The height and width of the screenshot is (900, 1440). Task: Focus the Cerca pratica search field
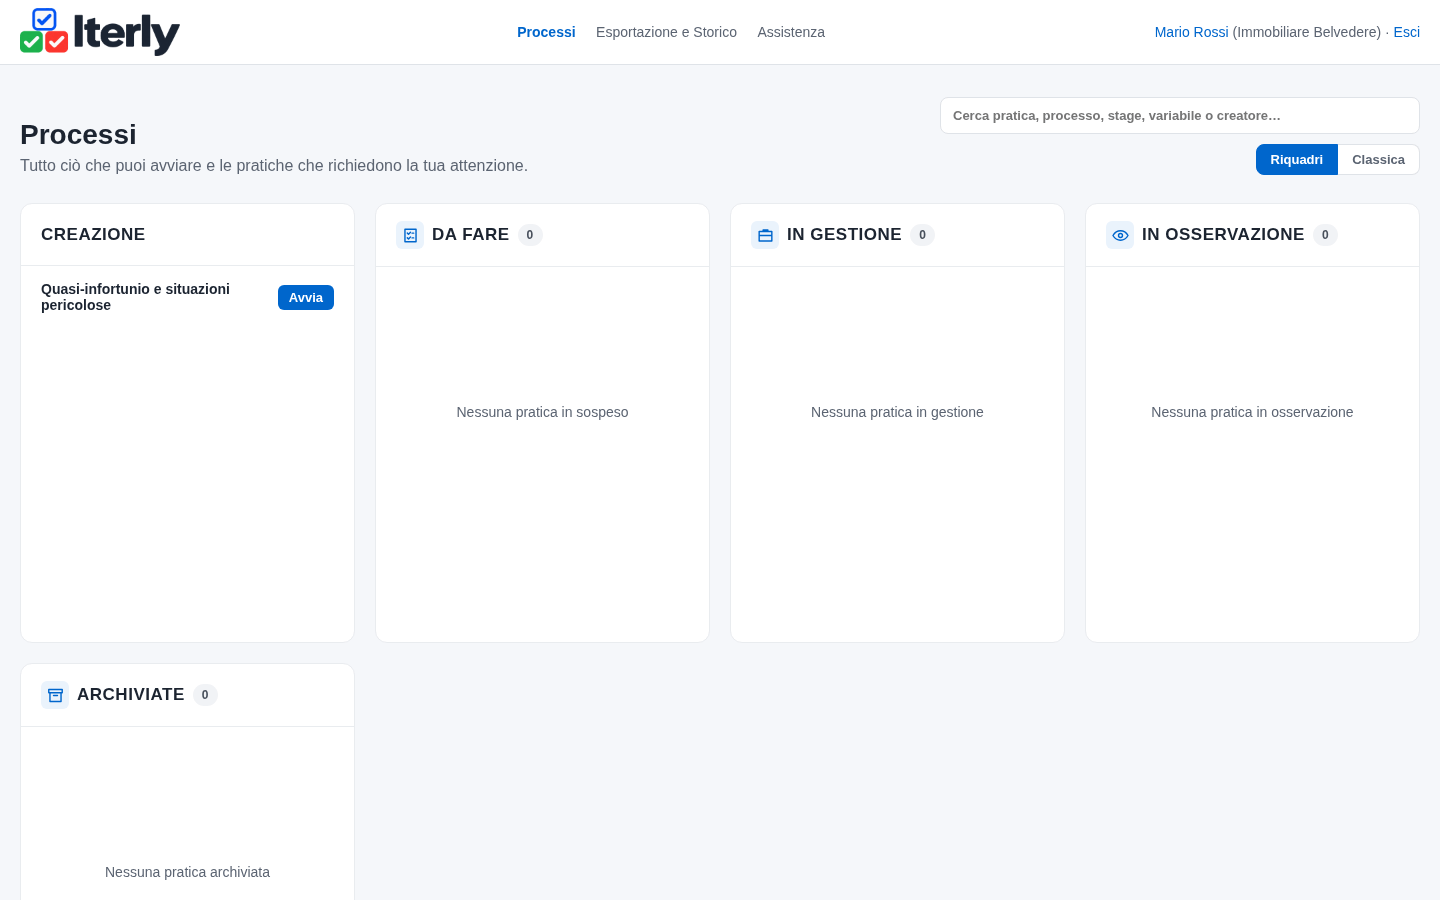pyautogui.click(x=1180, y=116)
